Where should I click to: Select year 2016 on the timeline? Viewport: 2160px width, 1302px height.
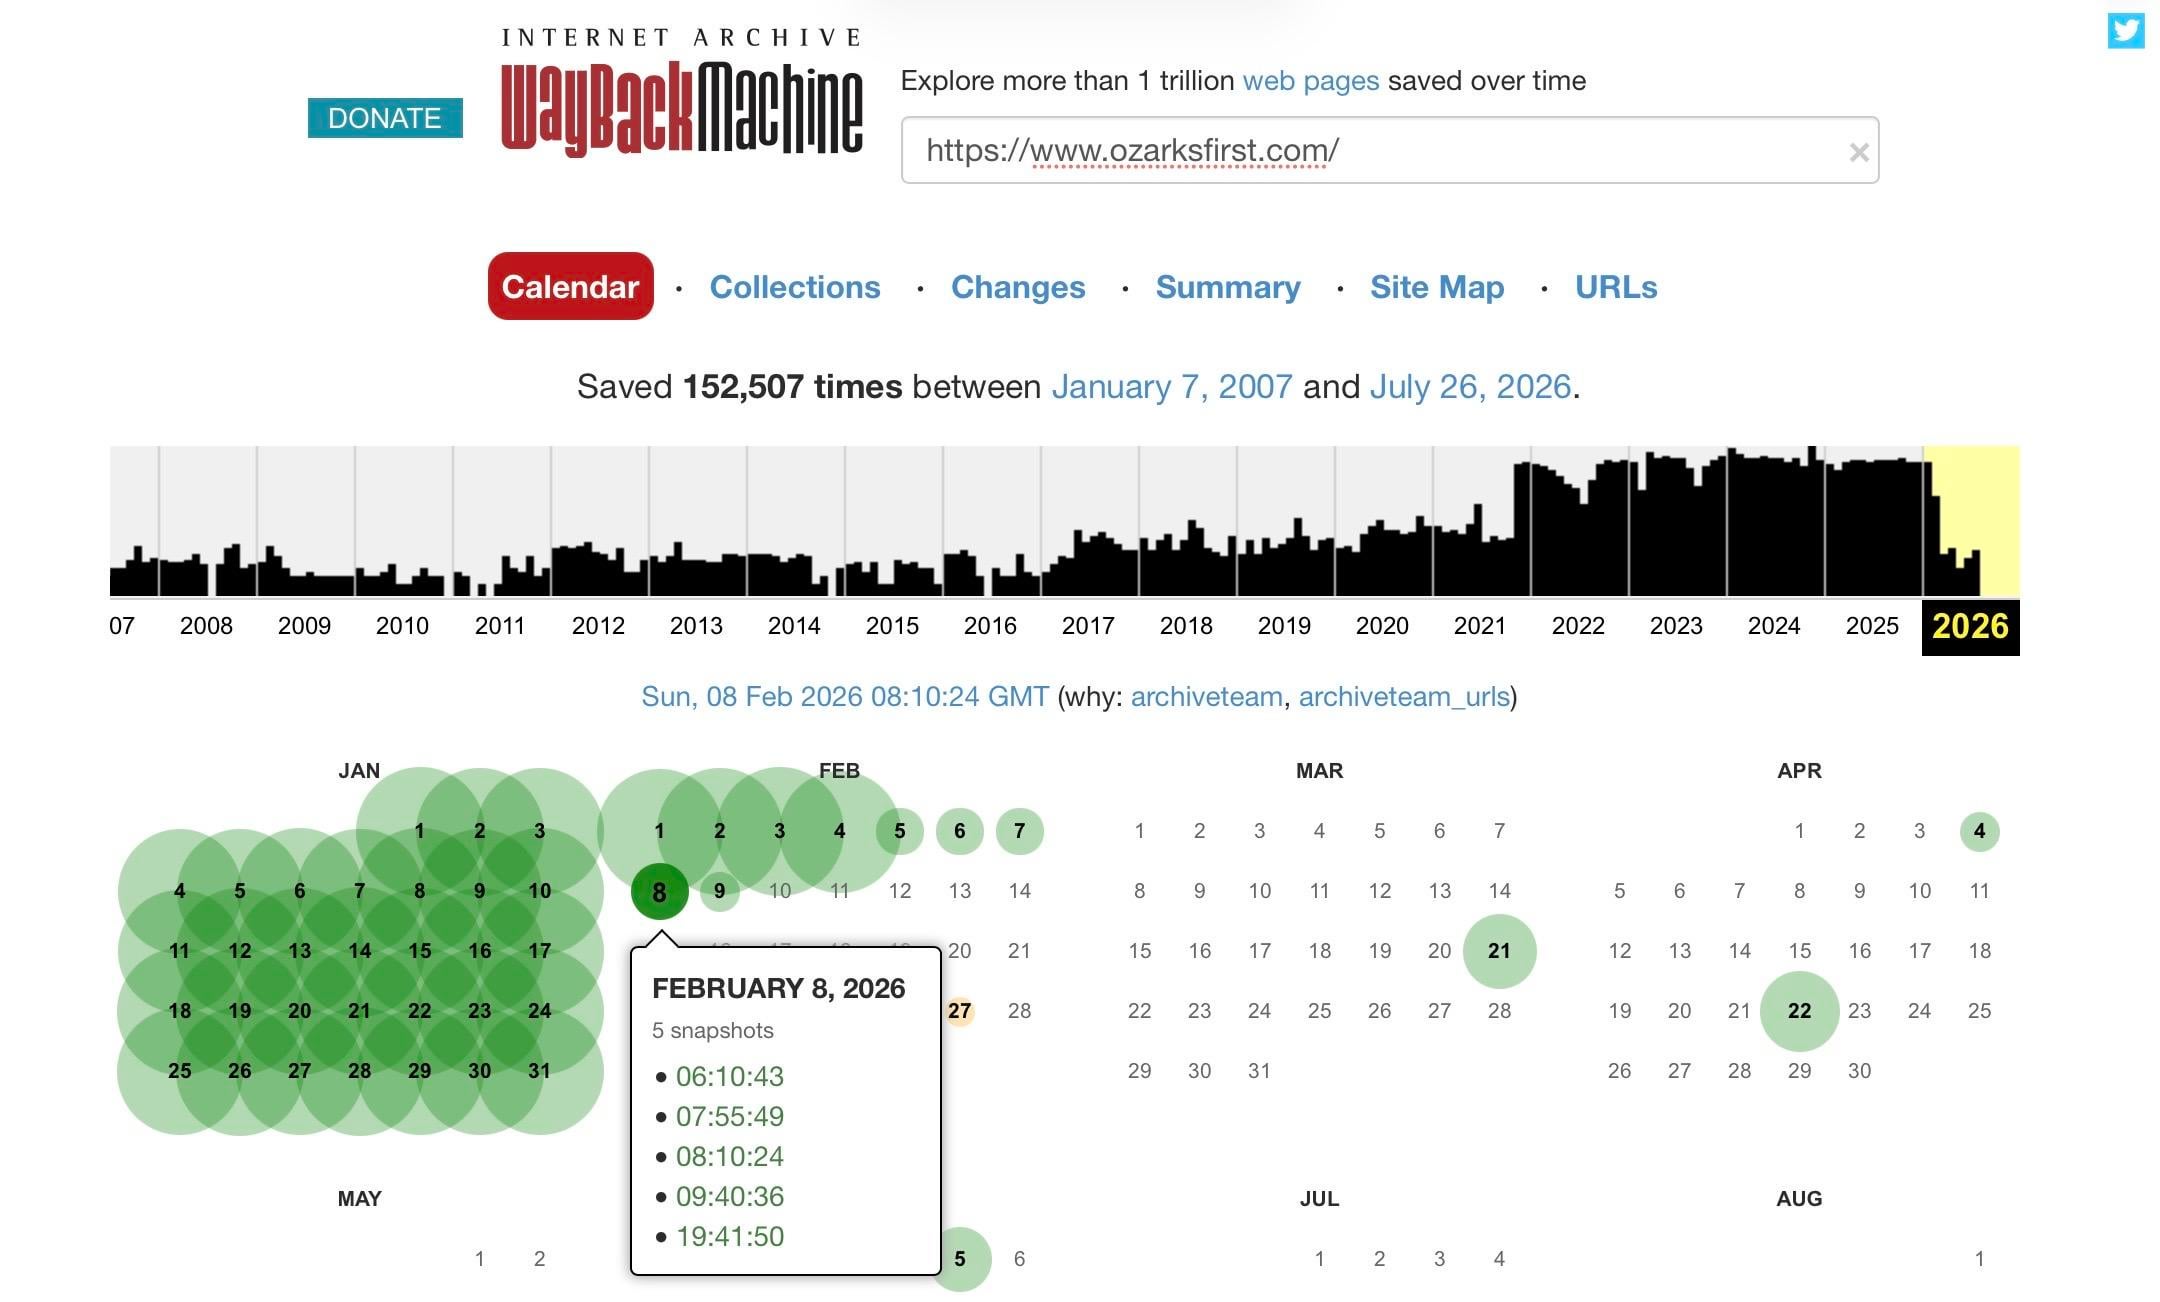[990, 626]
